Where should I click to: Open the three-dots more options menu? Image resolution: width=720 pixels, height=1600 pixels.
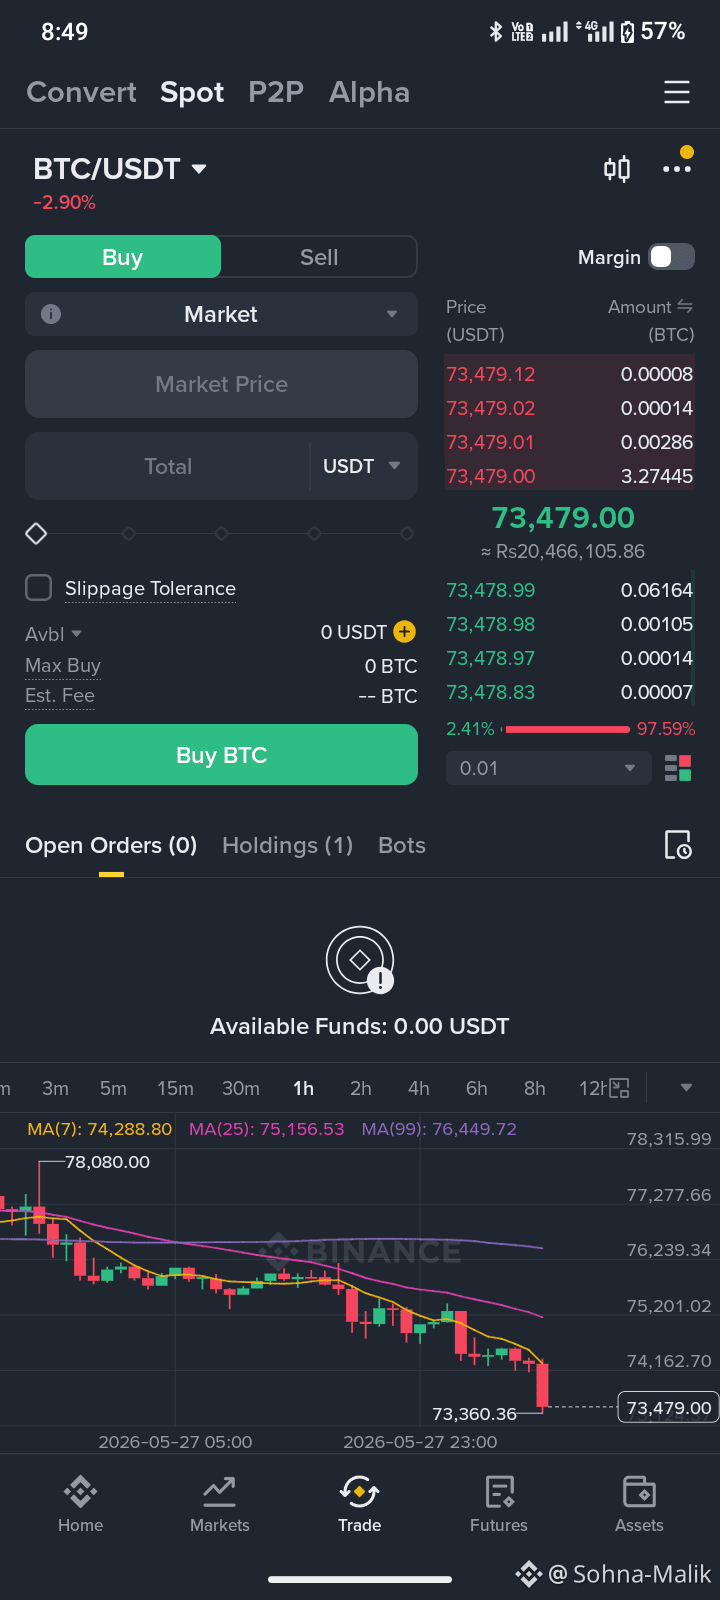click(677, 169)
